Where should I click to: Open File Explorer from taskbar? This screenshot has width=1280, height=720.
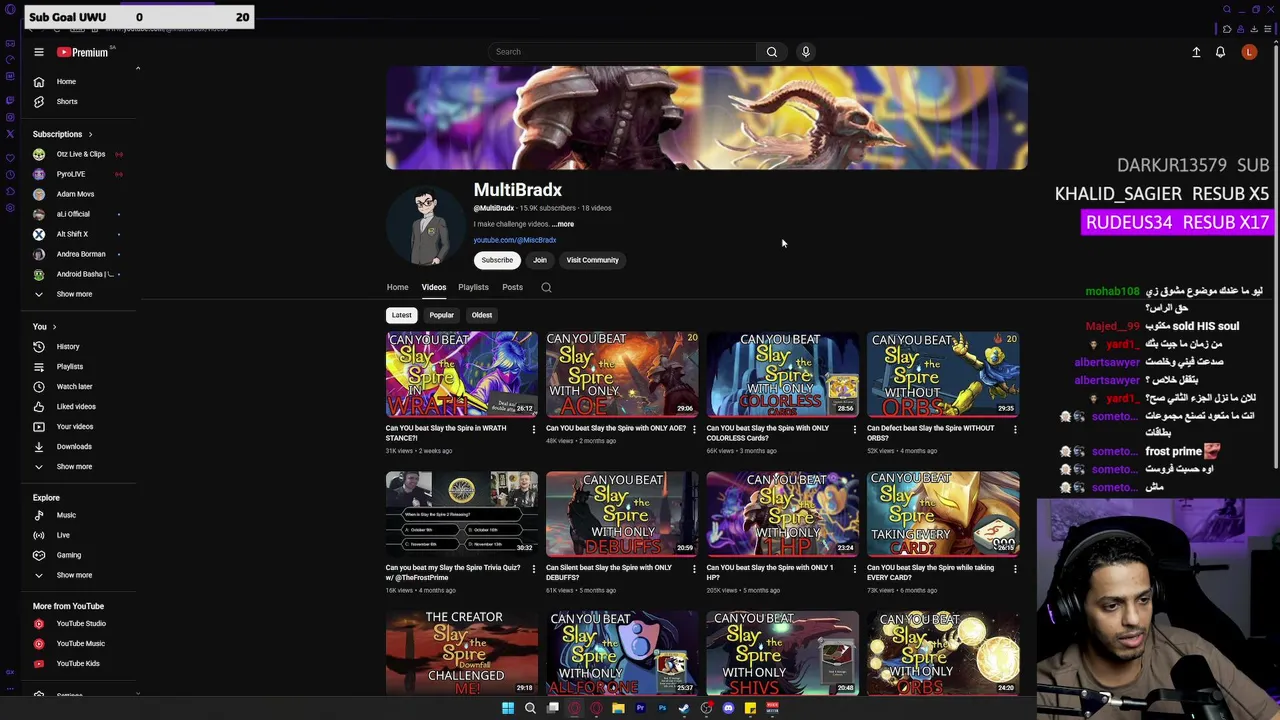618,708
